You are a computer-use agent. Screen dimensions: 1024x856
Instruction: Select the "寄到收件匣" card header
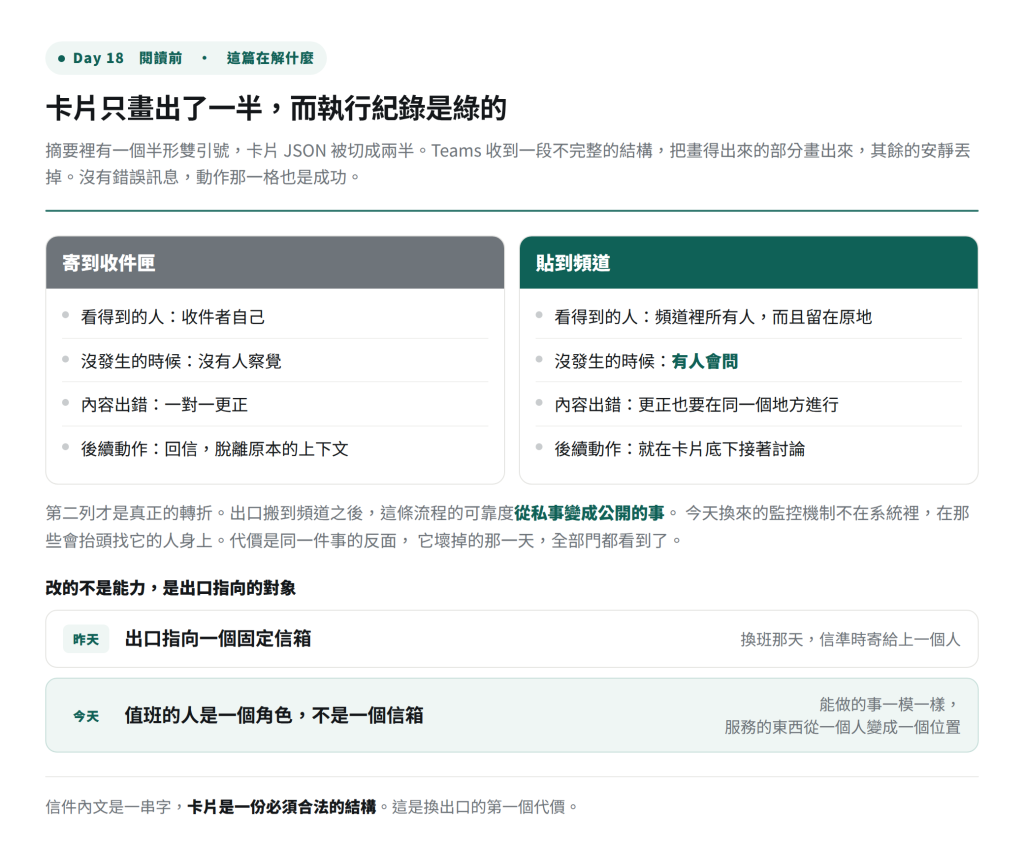(x=275, y=263)
